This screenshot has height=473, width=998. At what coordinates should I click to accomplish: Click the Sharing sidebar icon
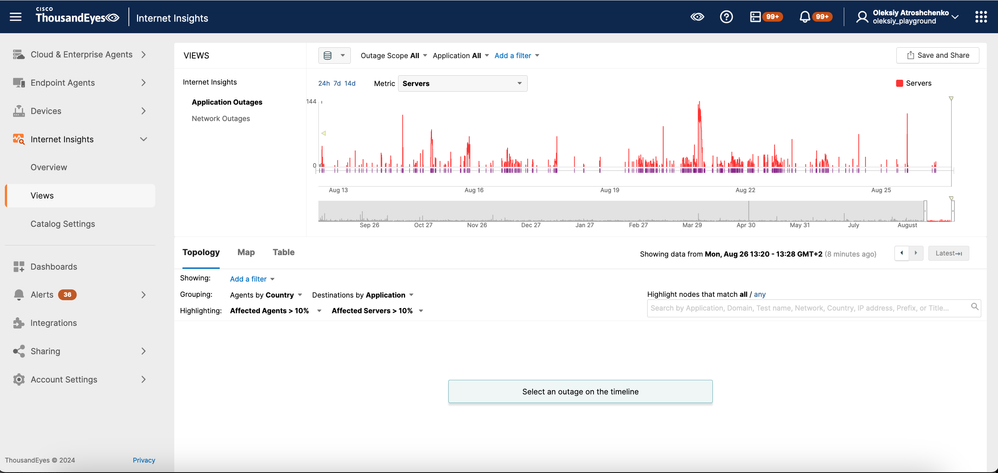(18, 351)
